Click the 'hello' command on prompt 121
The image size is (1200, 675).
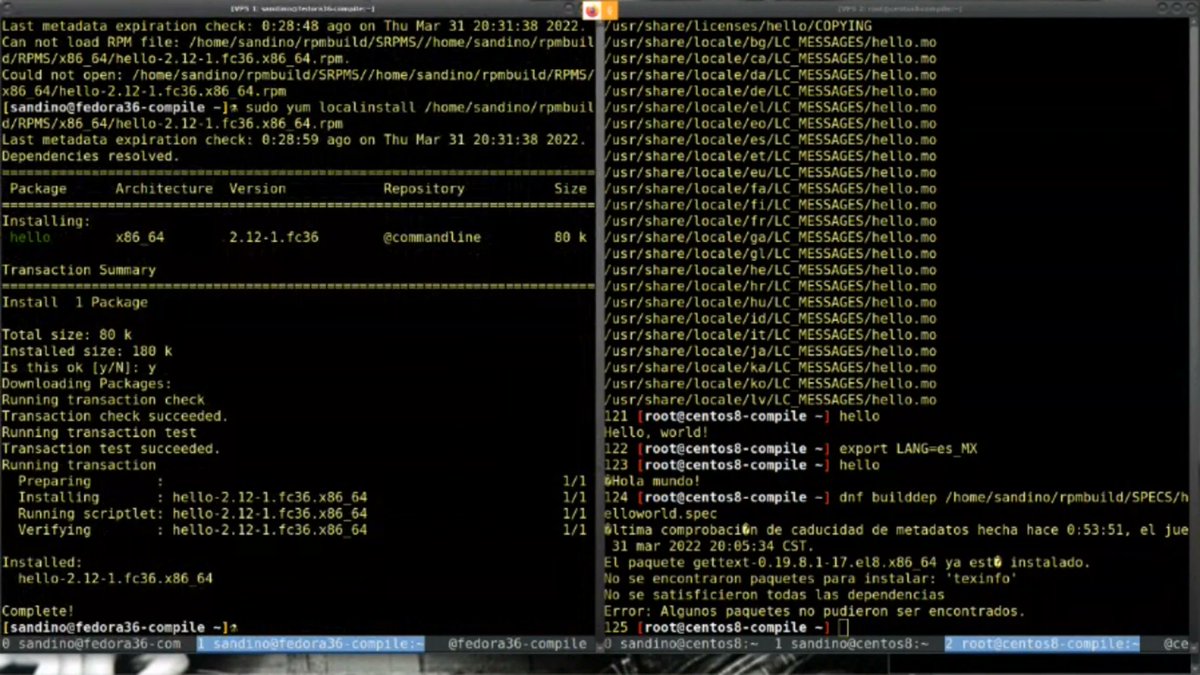[859, 417]
